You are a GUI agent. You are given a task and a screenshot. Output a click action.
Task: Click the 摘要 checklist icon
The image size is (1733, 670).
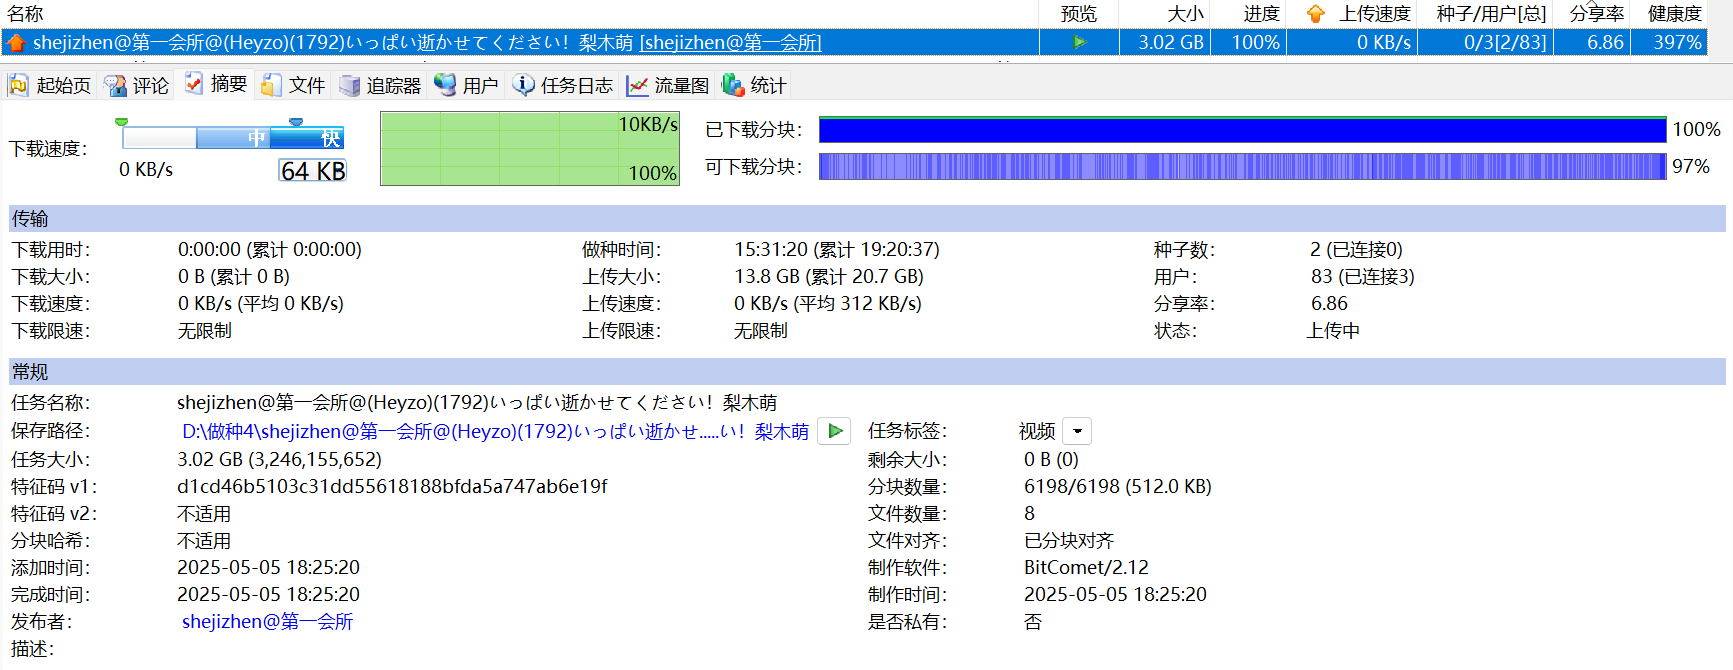(x=194, y=83)
